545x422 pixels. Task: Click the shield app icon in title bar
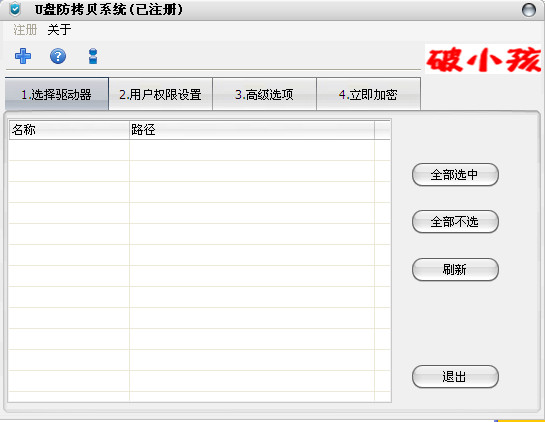pyautogui.click(x=15, y=9)
